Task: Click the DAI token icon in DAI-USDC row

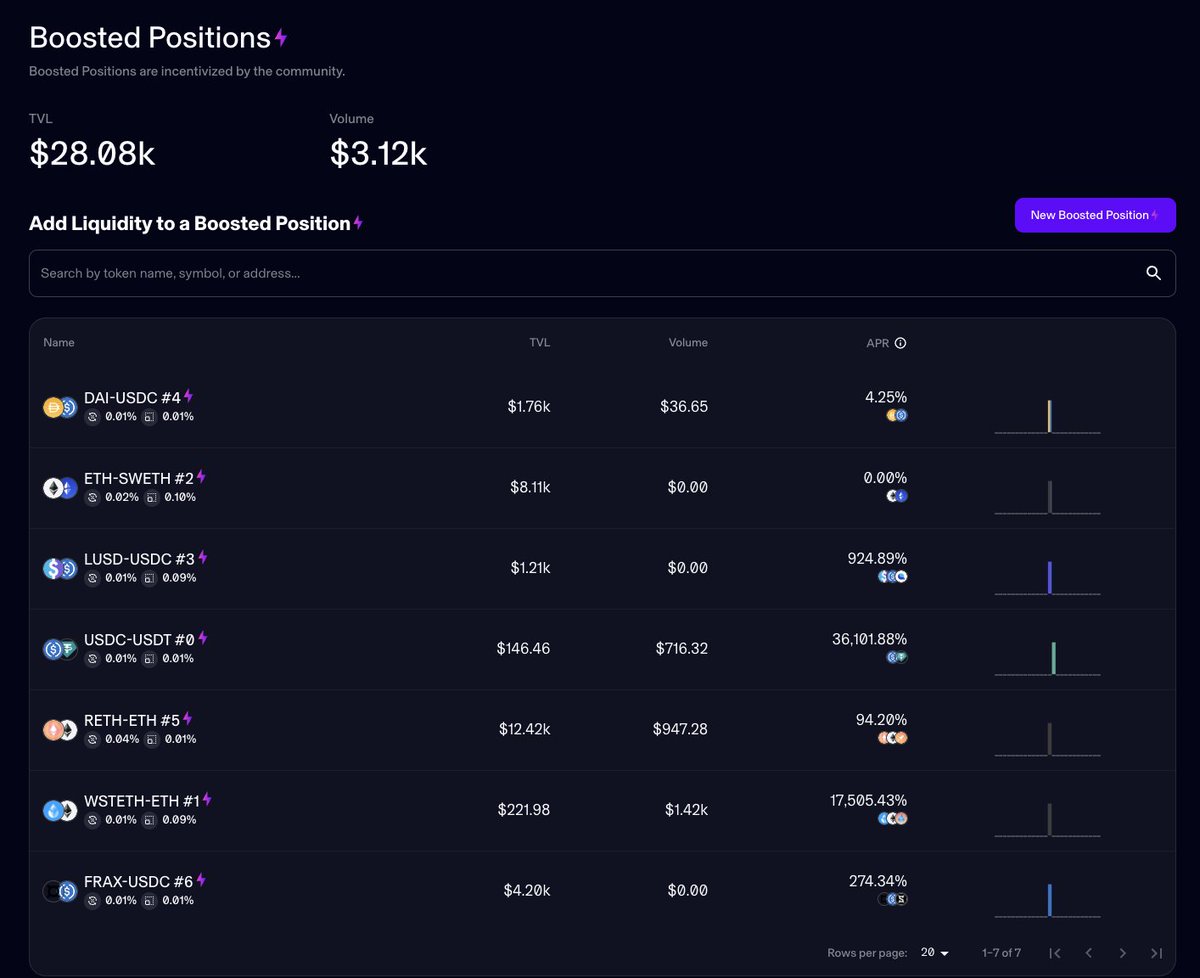Action: [x=53, y=406]
